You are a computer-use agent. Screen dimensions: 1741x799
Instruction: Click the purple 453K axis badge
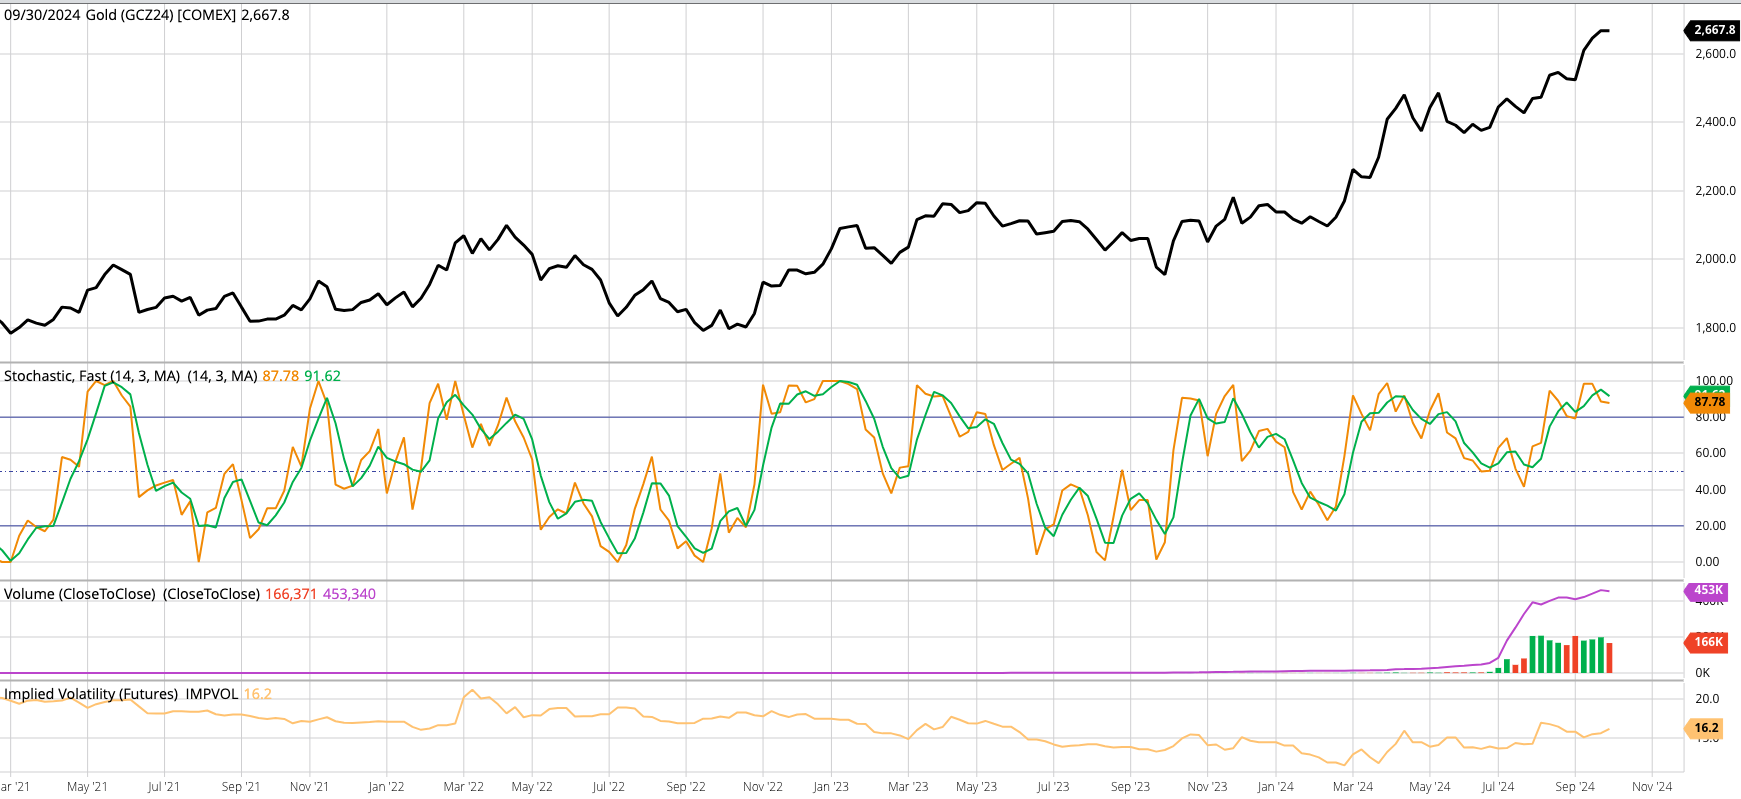[1707, 590]
